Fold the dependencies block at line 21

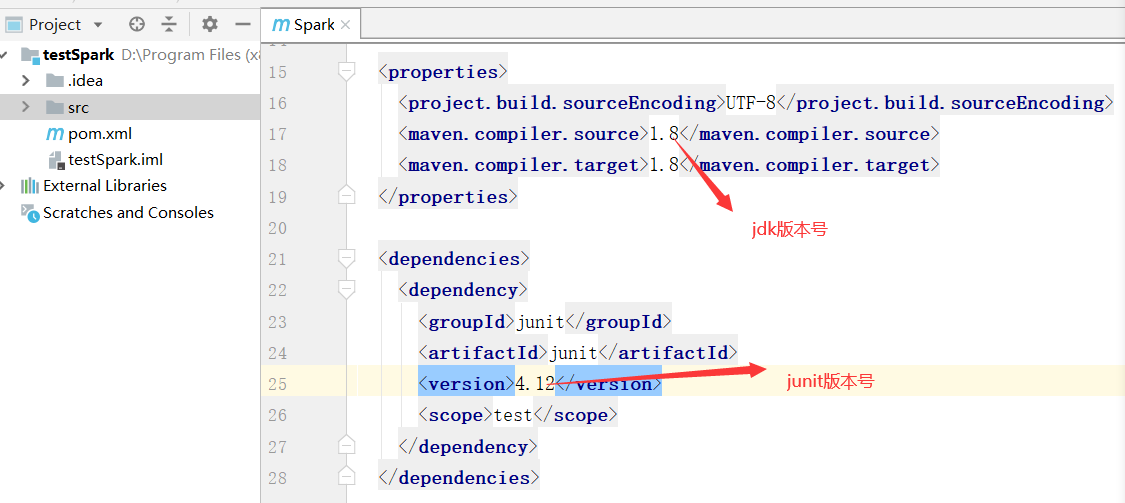coord(347,258)
